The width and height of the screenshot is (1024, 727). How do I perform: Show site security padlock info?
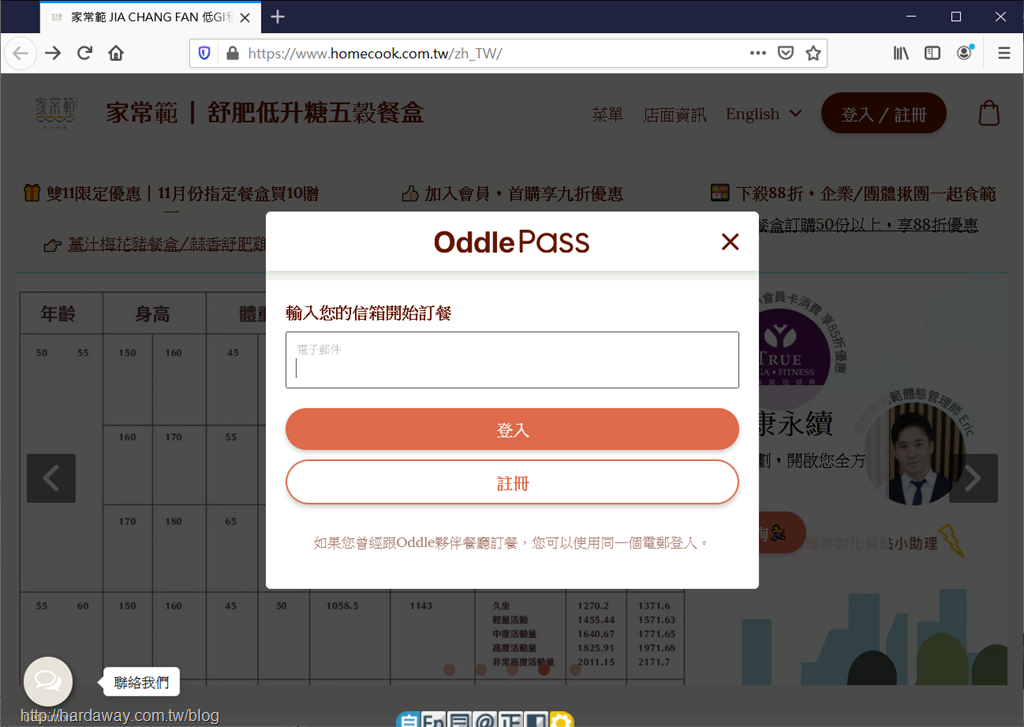[x=232, y=53]
